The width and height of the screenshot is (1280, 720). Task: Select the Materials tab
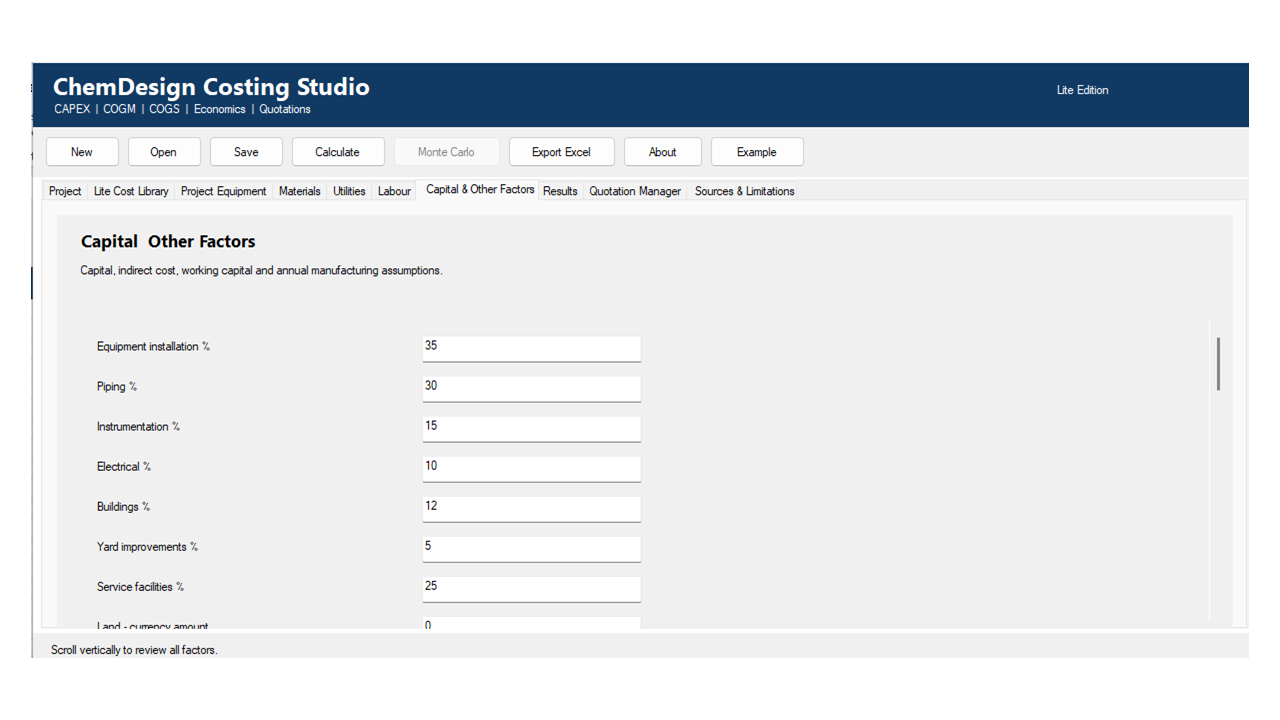pos(300,191)
